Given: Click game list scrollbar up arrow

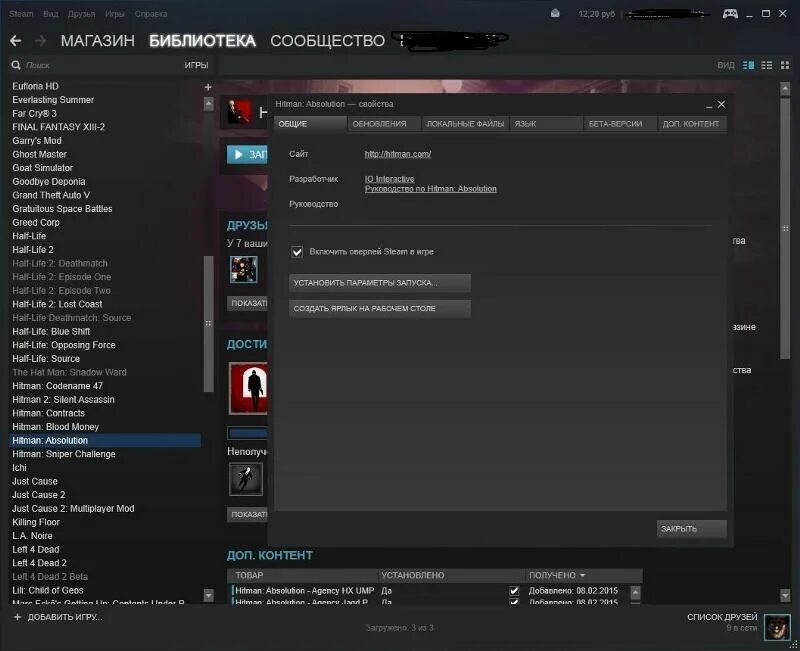Looking at the screenshot, I should point(209,104).
